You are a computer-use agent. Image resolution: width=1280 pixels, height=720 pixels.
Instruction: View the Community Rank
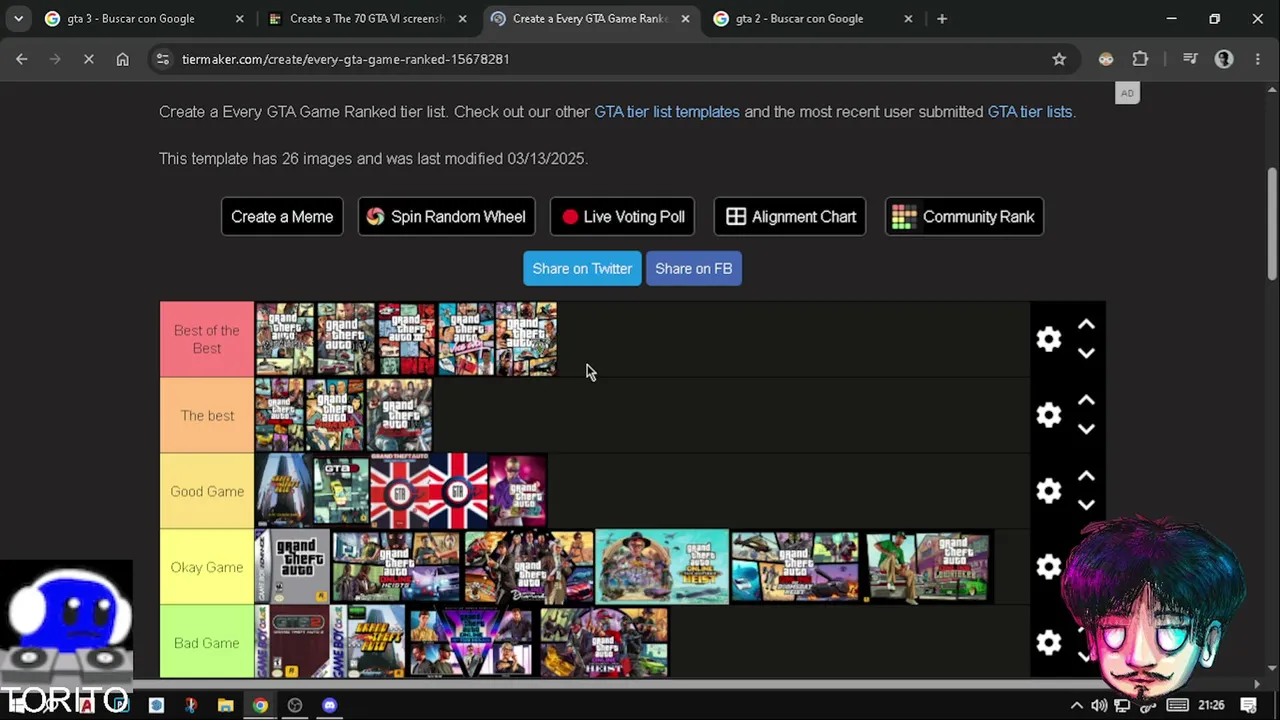pyautogui.click(x=964, y=217)
